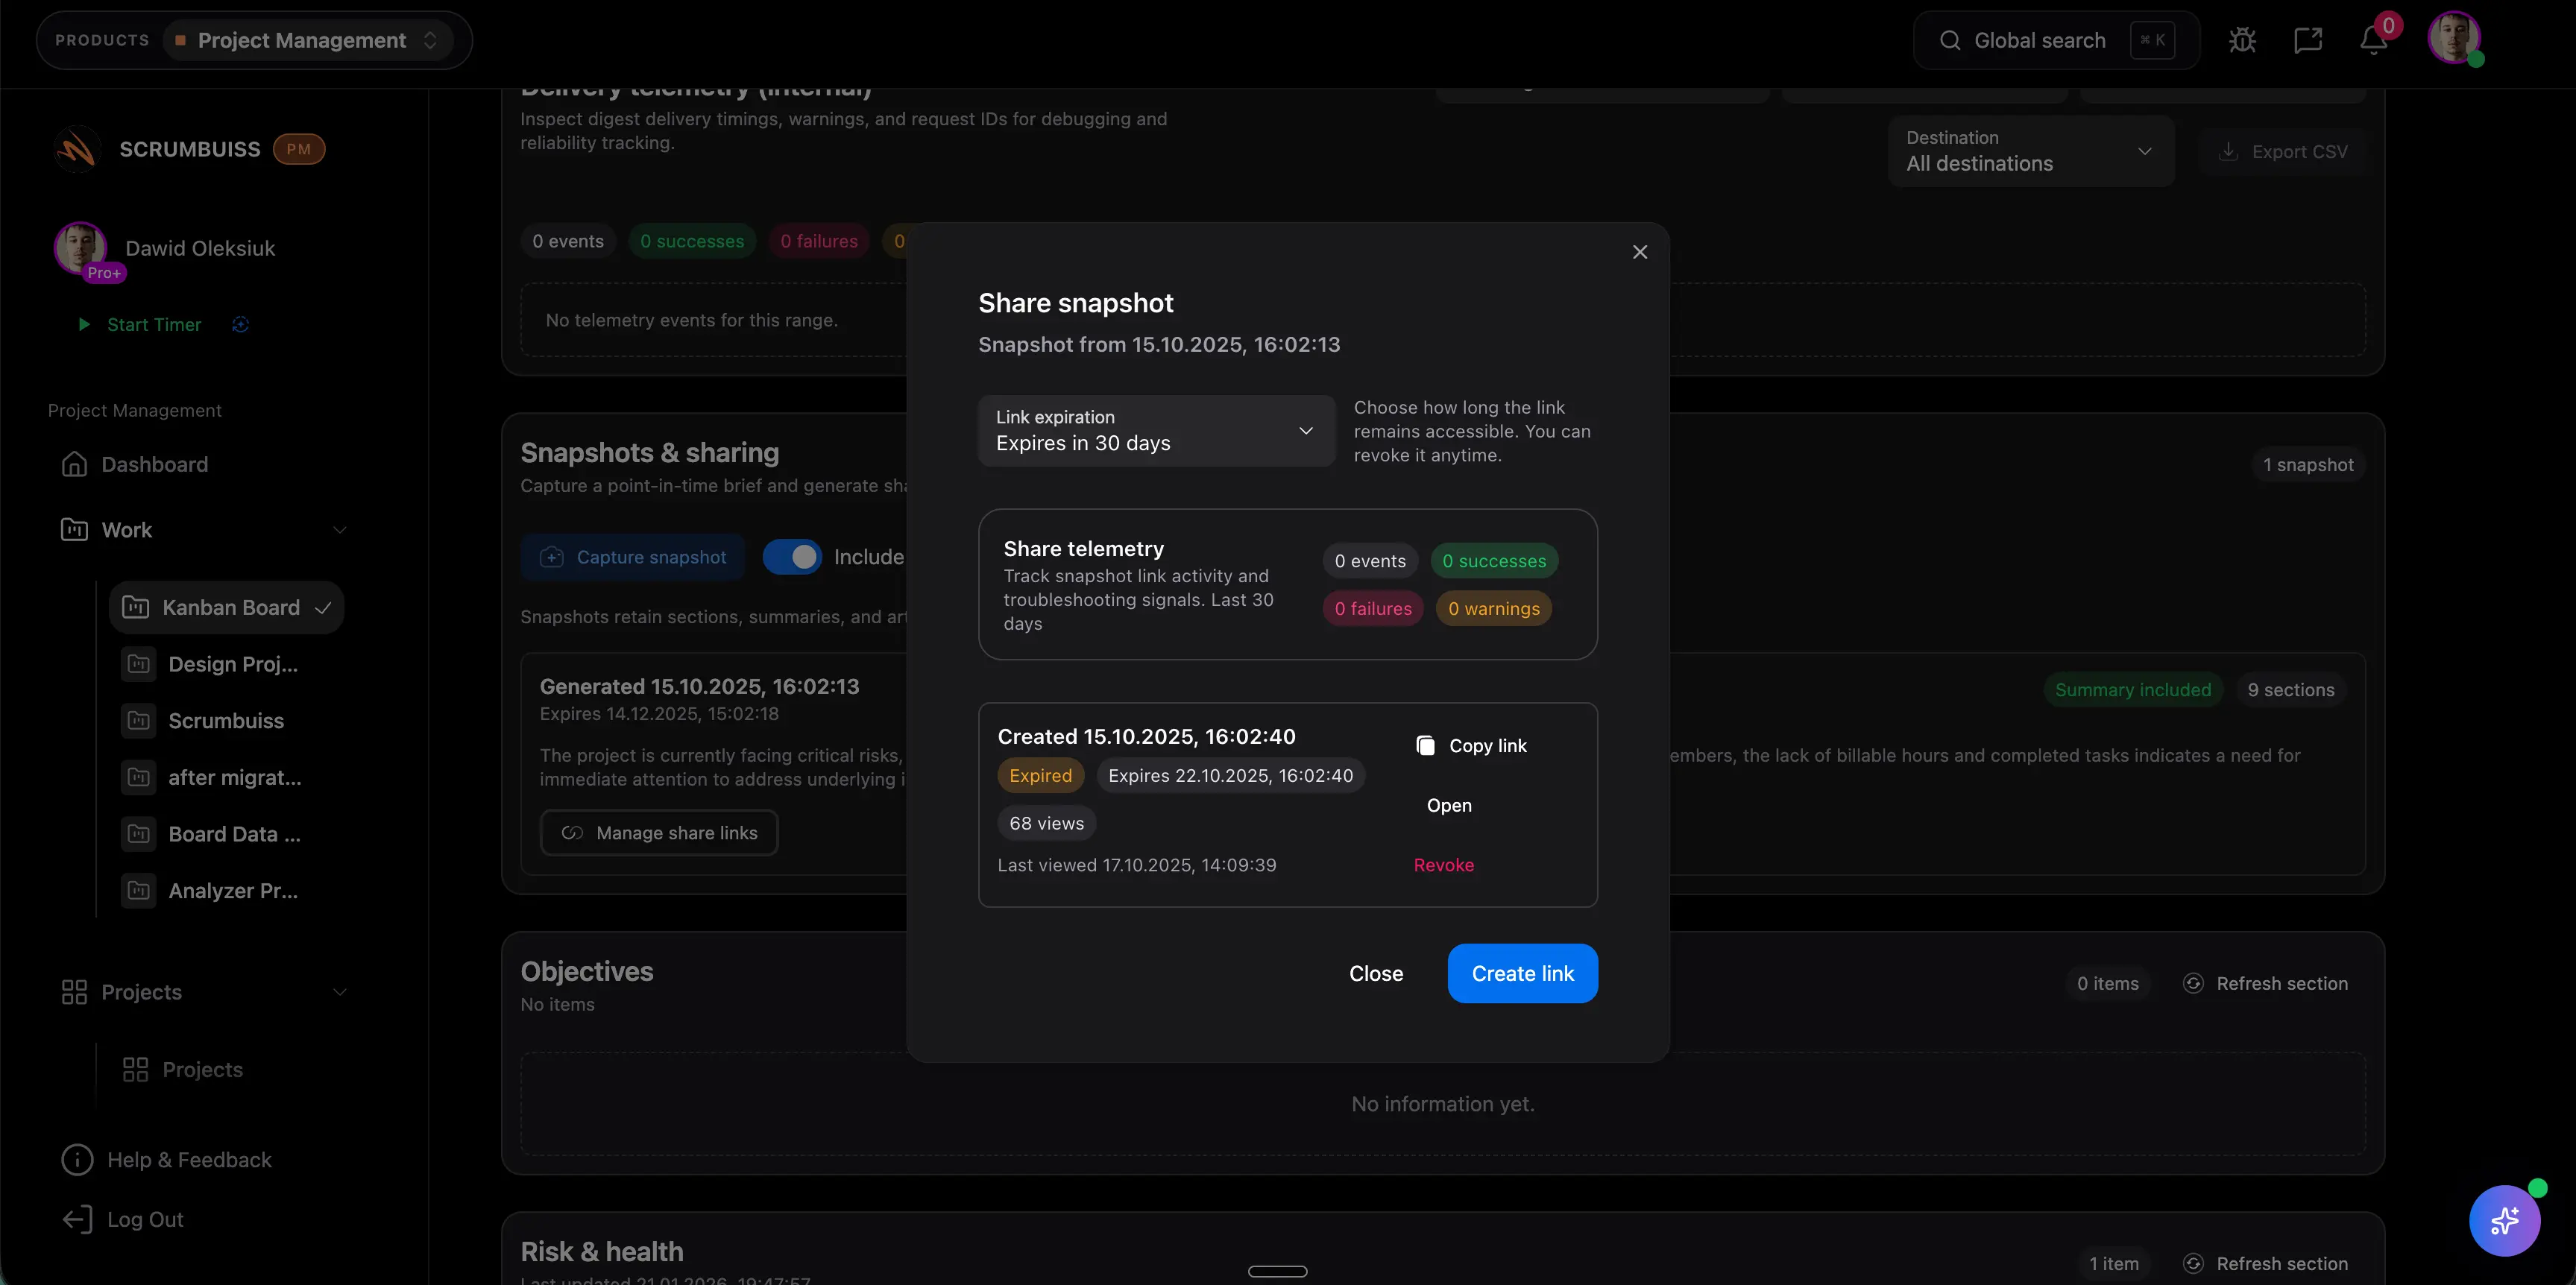Open the Link expiration dropdown
The width and height of the screenshot is (2576, 1285).
[x=1156, y=431]
